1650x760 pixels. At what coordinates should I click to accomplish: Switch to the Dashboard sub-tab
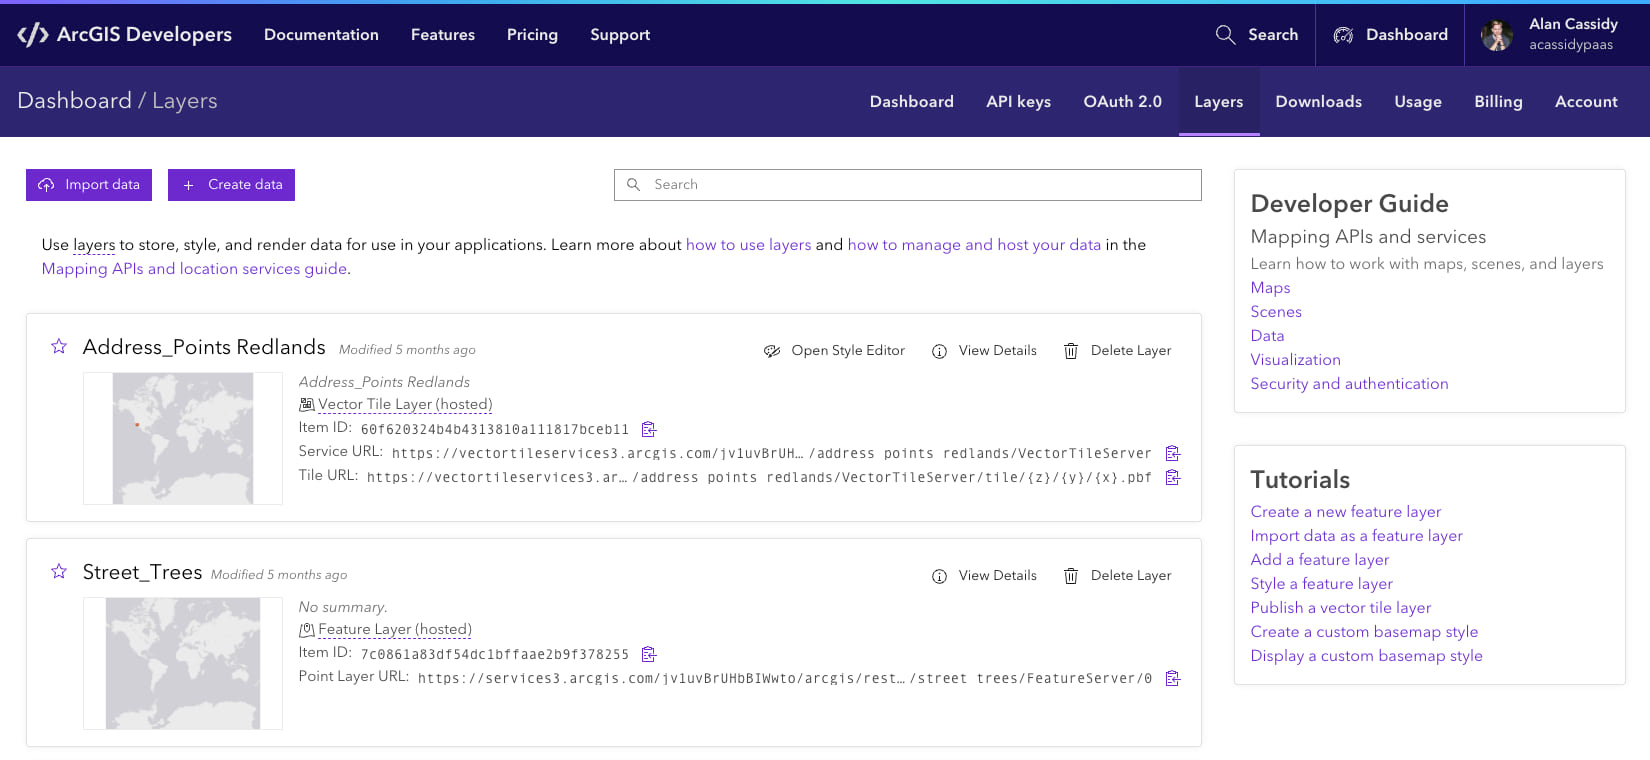pyautogui.click(x=911, y=101)
